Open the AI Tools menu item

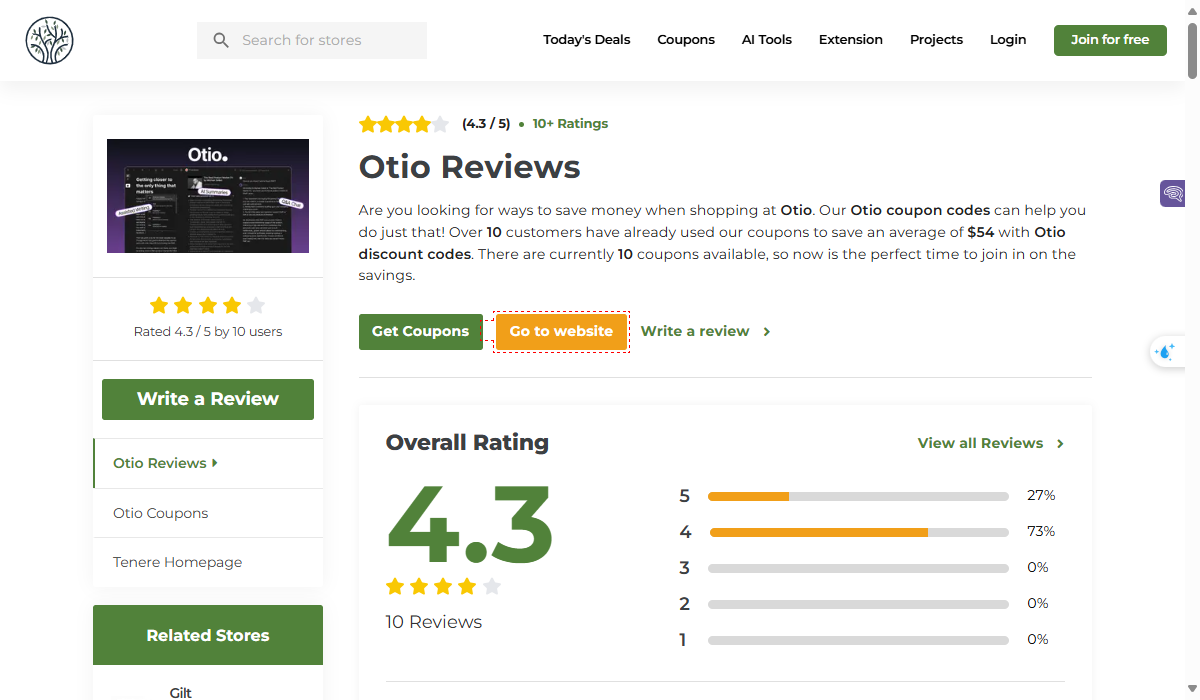tap(766, 40)
